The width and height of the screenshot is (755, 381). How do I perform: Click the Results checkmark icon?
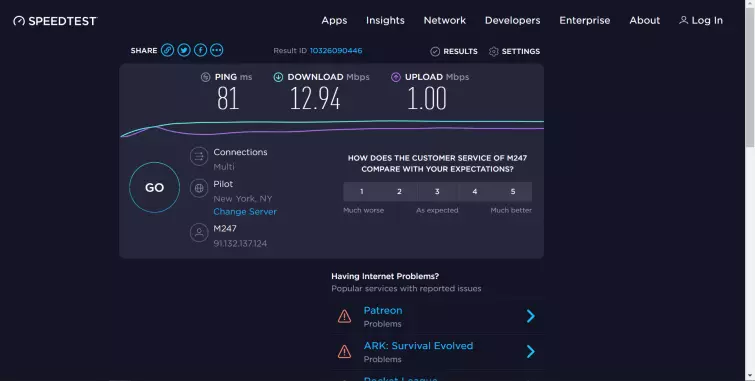(x=435, y=51)
